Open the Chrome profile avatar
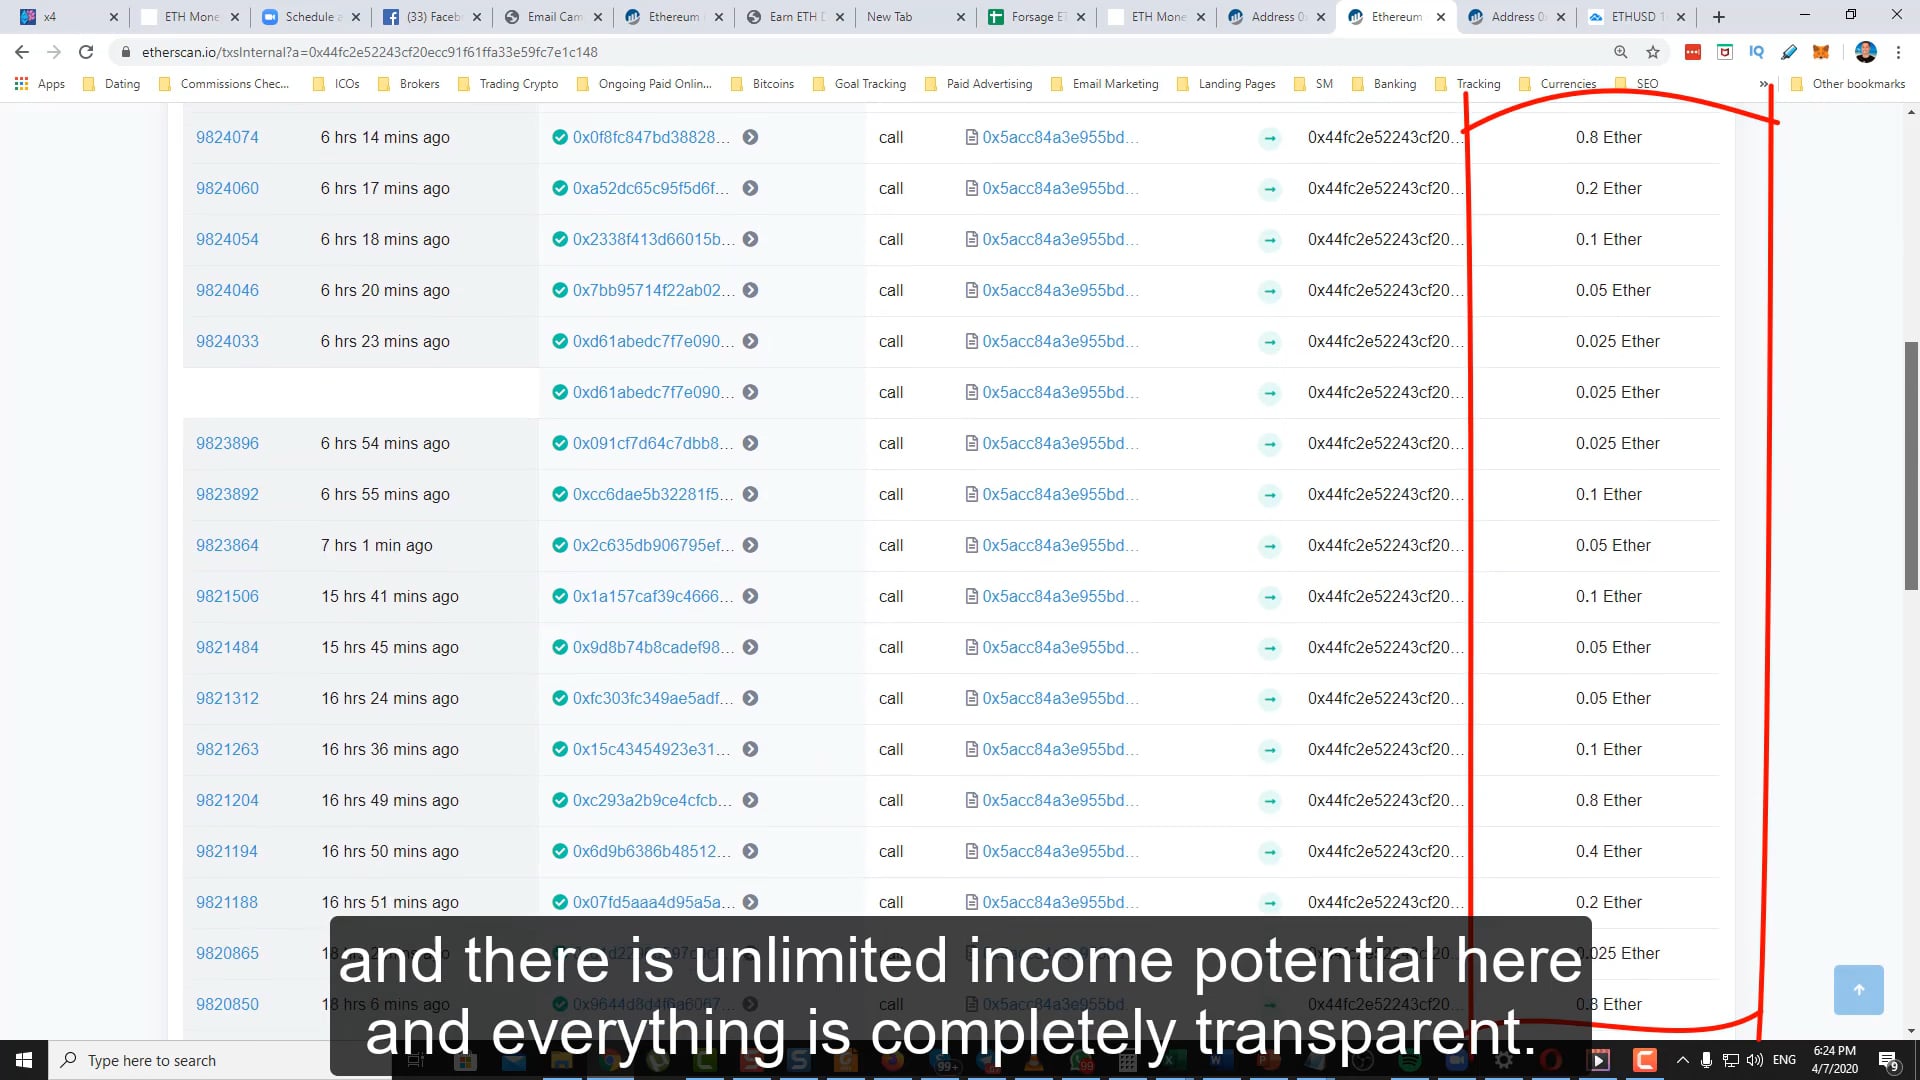The height and width of the screenshot is (1080, 1920). pyautogui.click(x=1866, y=51)
